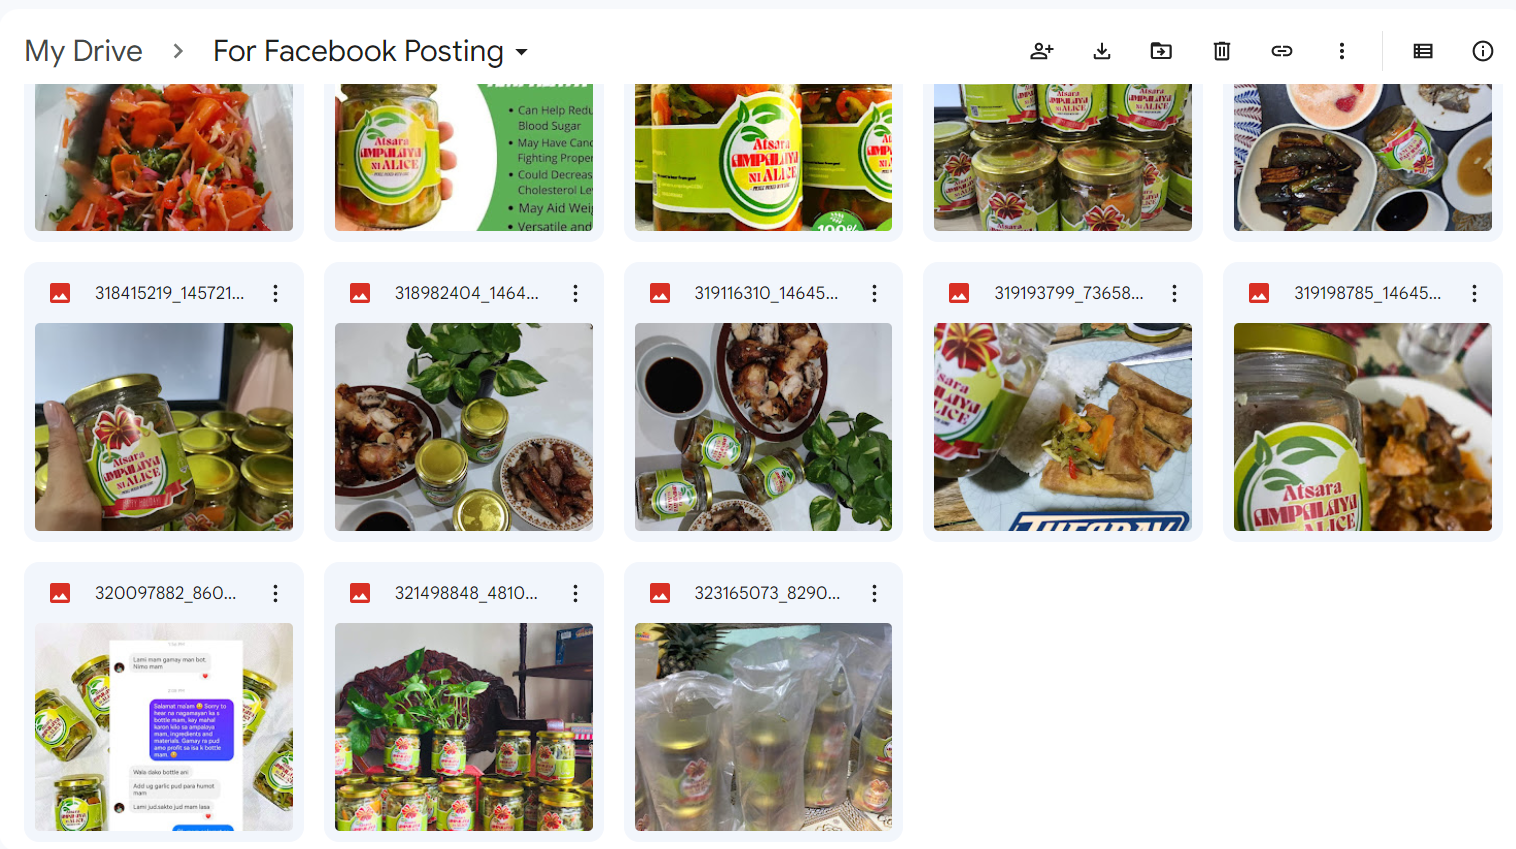
Task: Click the trash icon to remove
Action: tap(1222, 51)
